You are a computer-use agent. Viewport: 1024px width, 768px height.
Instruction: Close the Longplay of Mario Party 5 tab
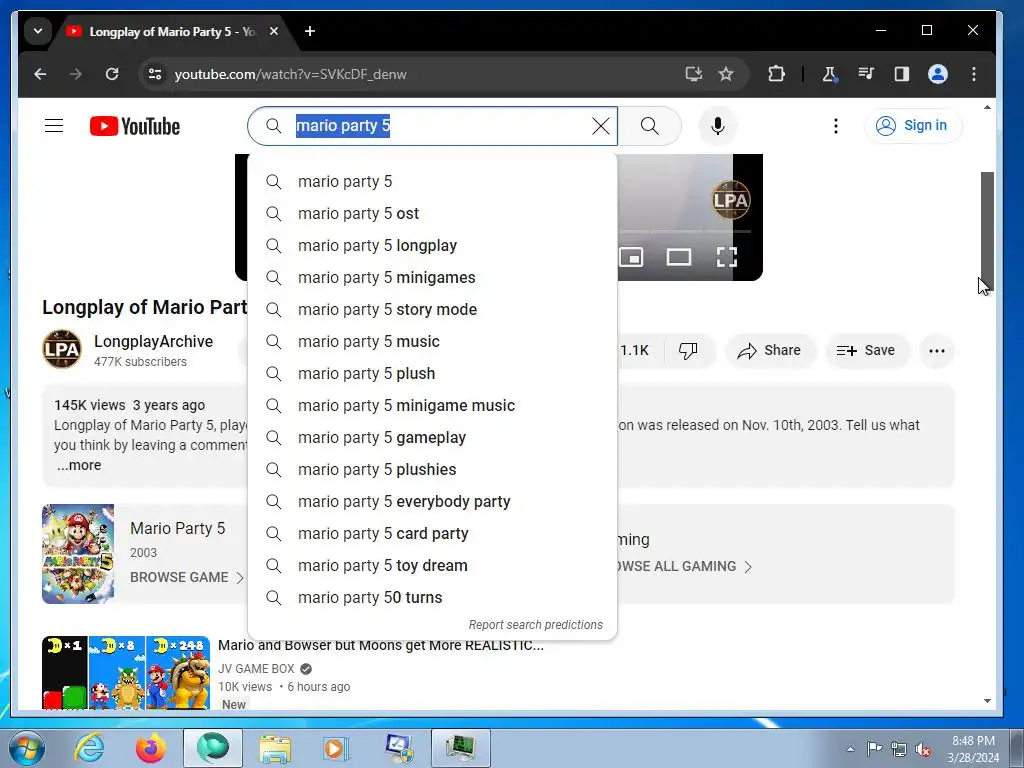pyautogui.click(x=274, y=31)
